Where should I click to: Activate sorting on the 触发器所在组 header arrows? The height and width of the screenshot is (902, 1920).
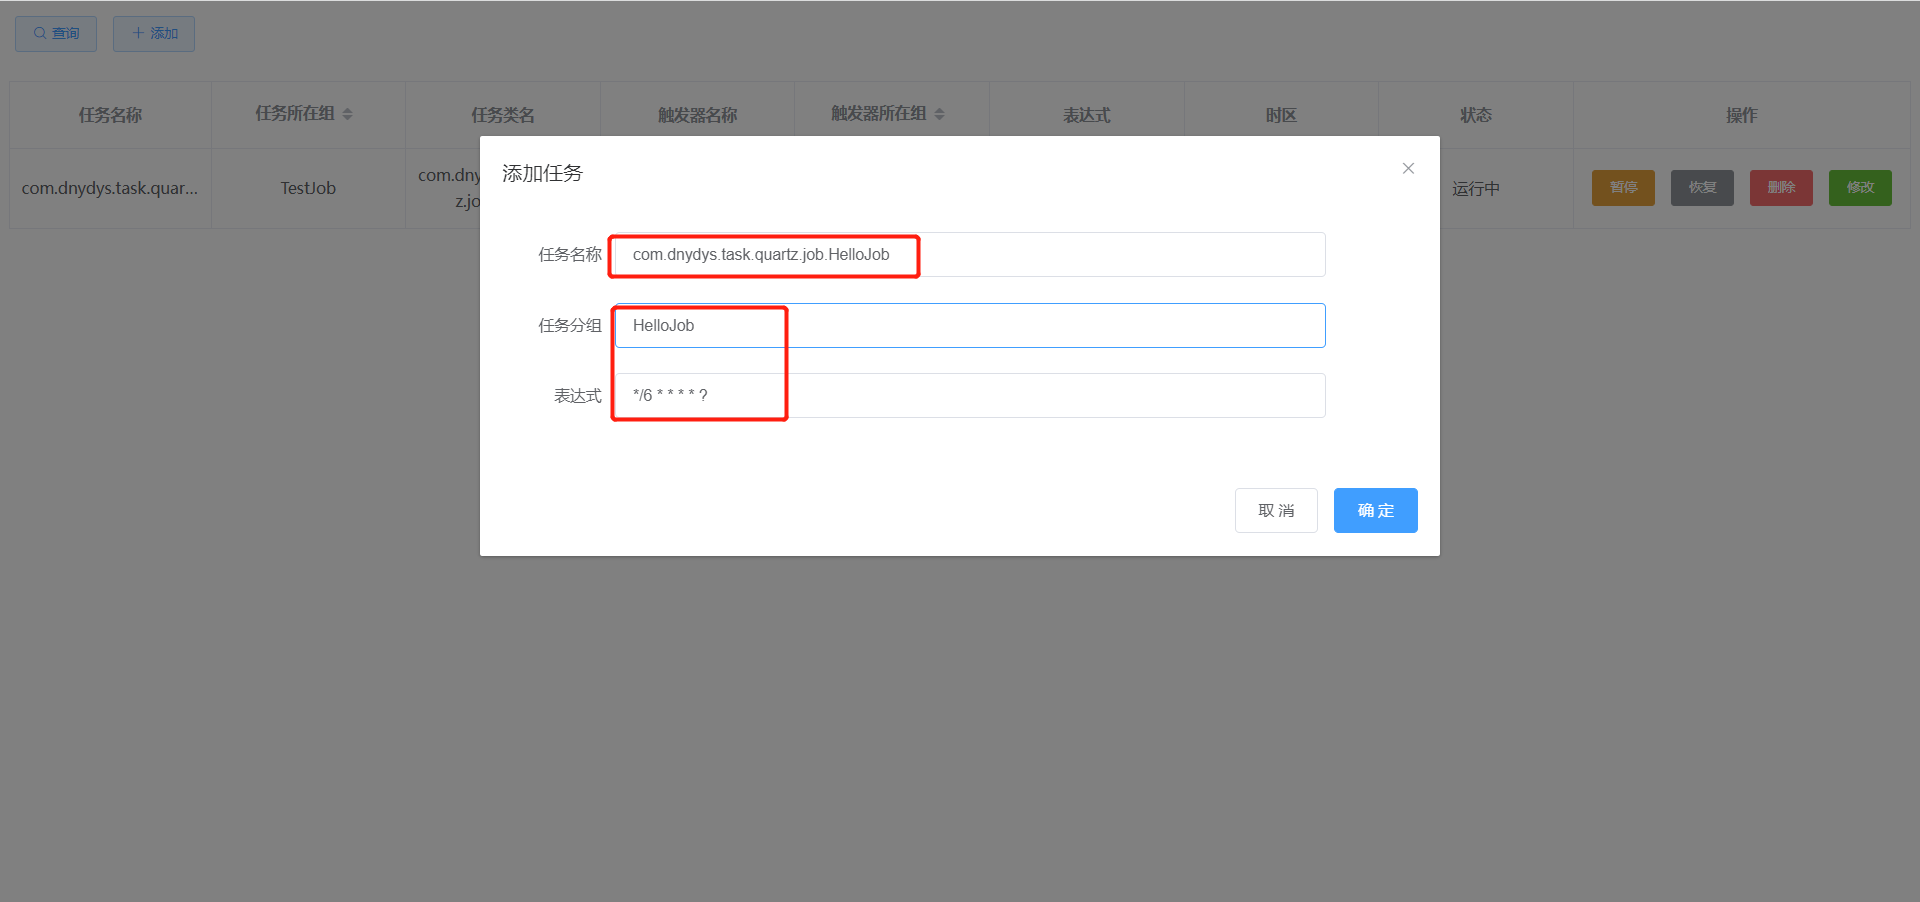click(x=938, y=113)
